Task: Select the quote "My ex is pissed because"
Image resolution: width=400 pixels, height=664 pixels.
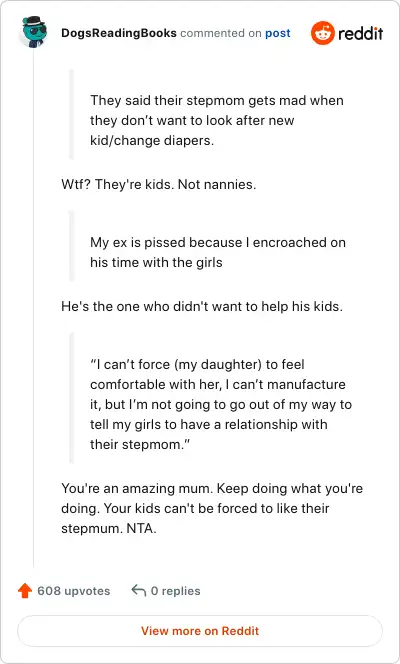Action: point(218,252)
